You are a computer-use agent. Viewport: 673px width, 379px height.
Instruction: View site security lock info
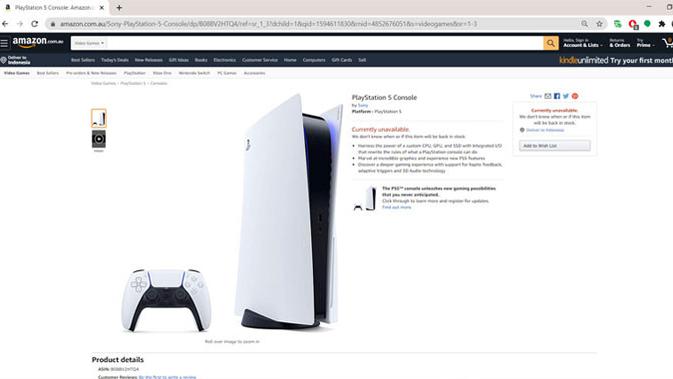pyautogui.click(x=53, y=24)
